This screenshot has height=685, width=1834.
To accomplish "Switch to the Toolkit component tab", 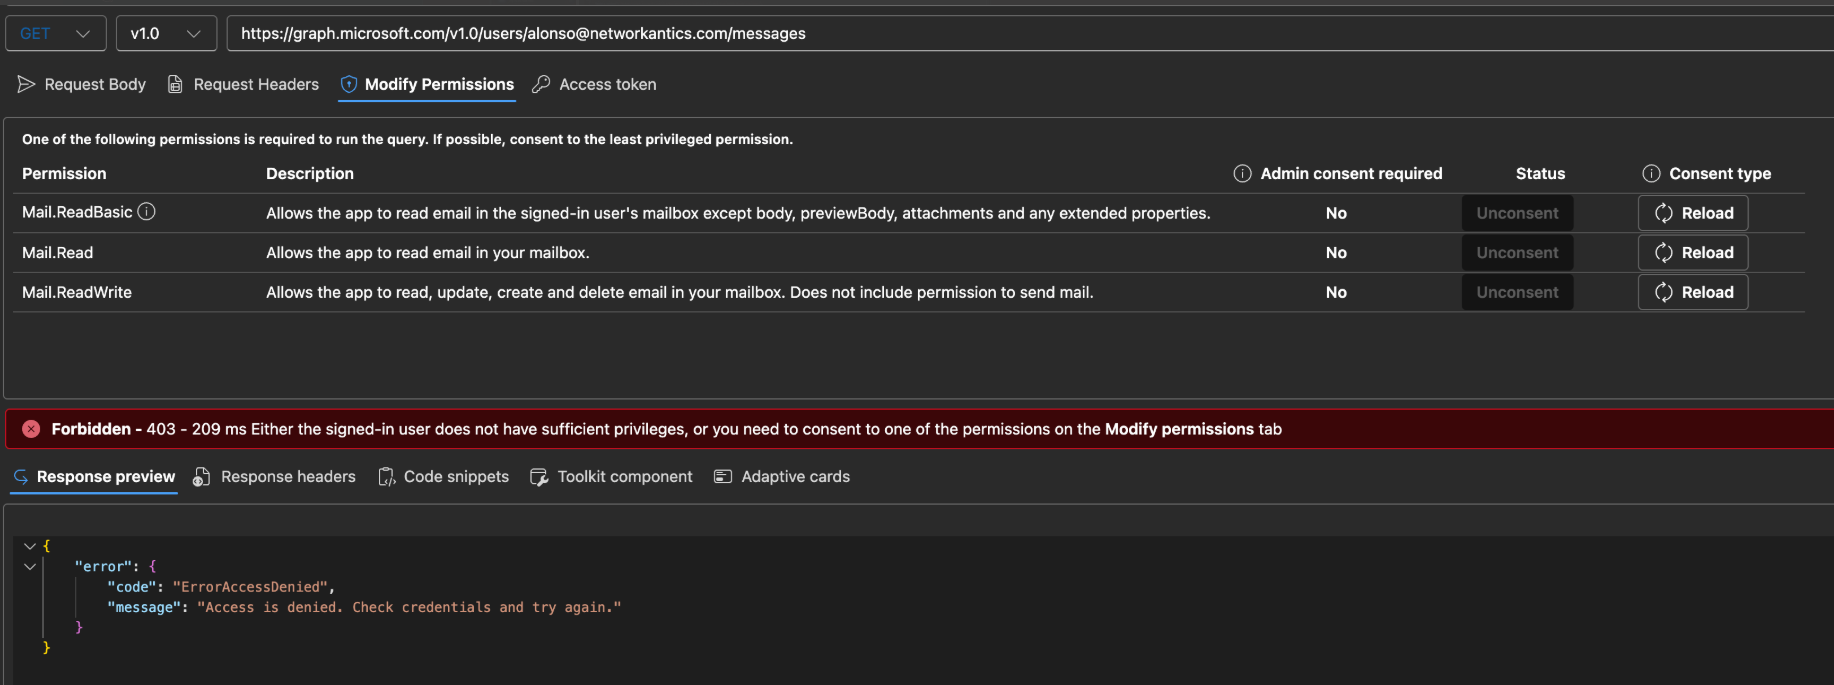I will pos(611,477).
